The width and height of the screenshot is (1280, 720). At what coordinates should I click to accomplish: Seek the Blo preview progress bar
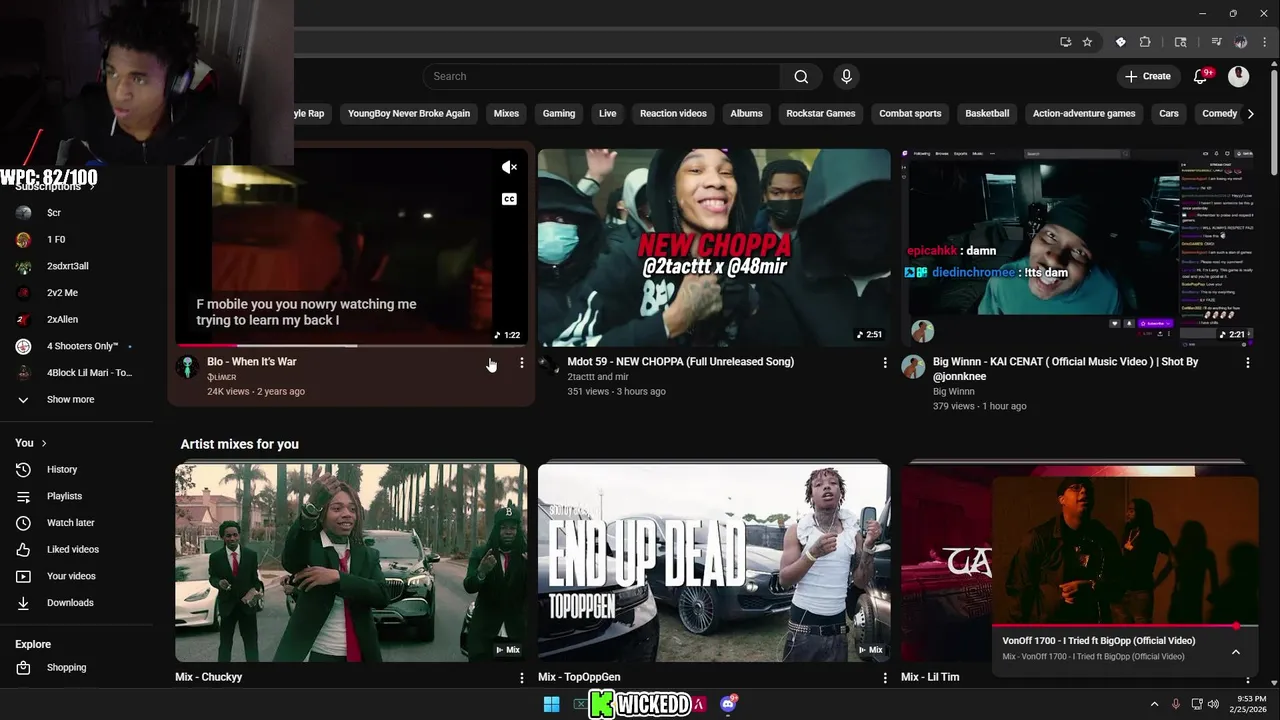[x=351, y=345]
